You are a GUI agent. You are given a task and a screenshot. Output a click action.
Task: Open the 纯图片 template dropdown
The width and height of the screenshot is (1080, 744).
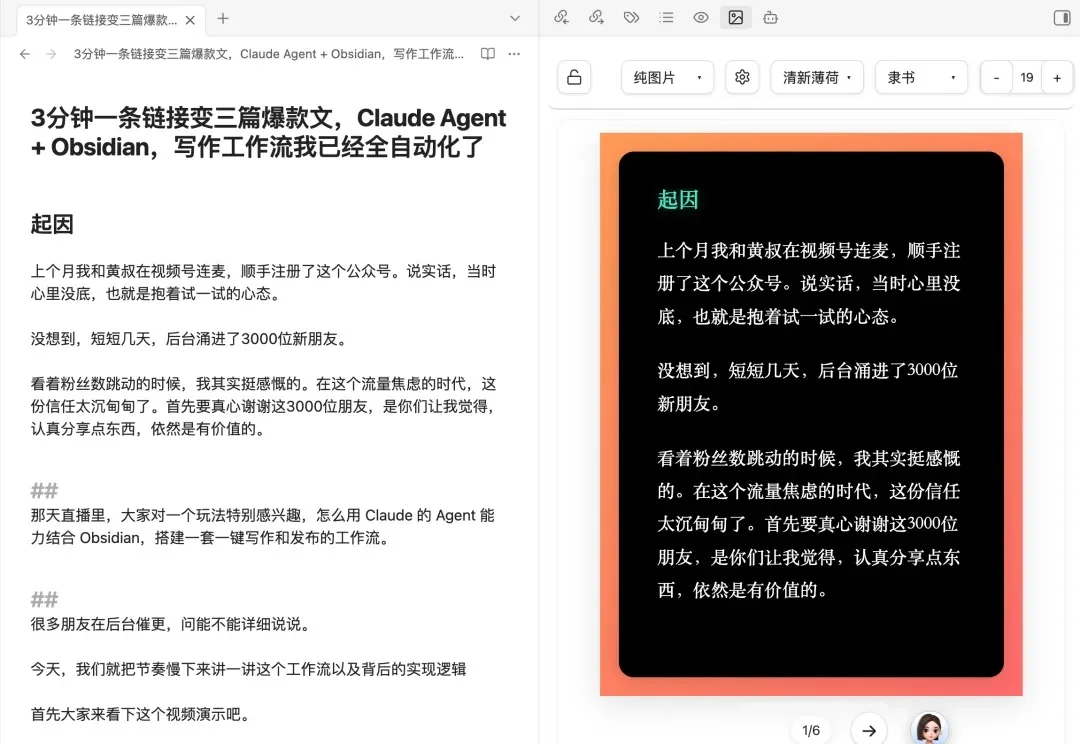pyautogui.click(x=667, y=77)
